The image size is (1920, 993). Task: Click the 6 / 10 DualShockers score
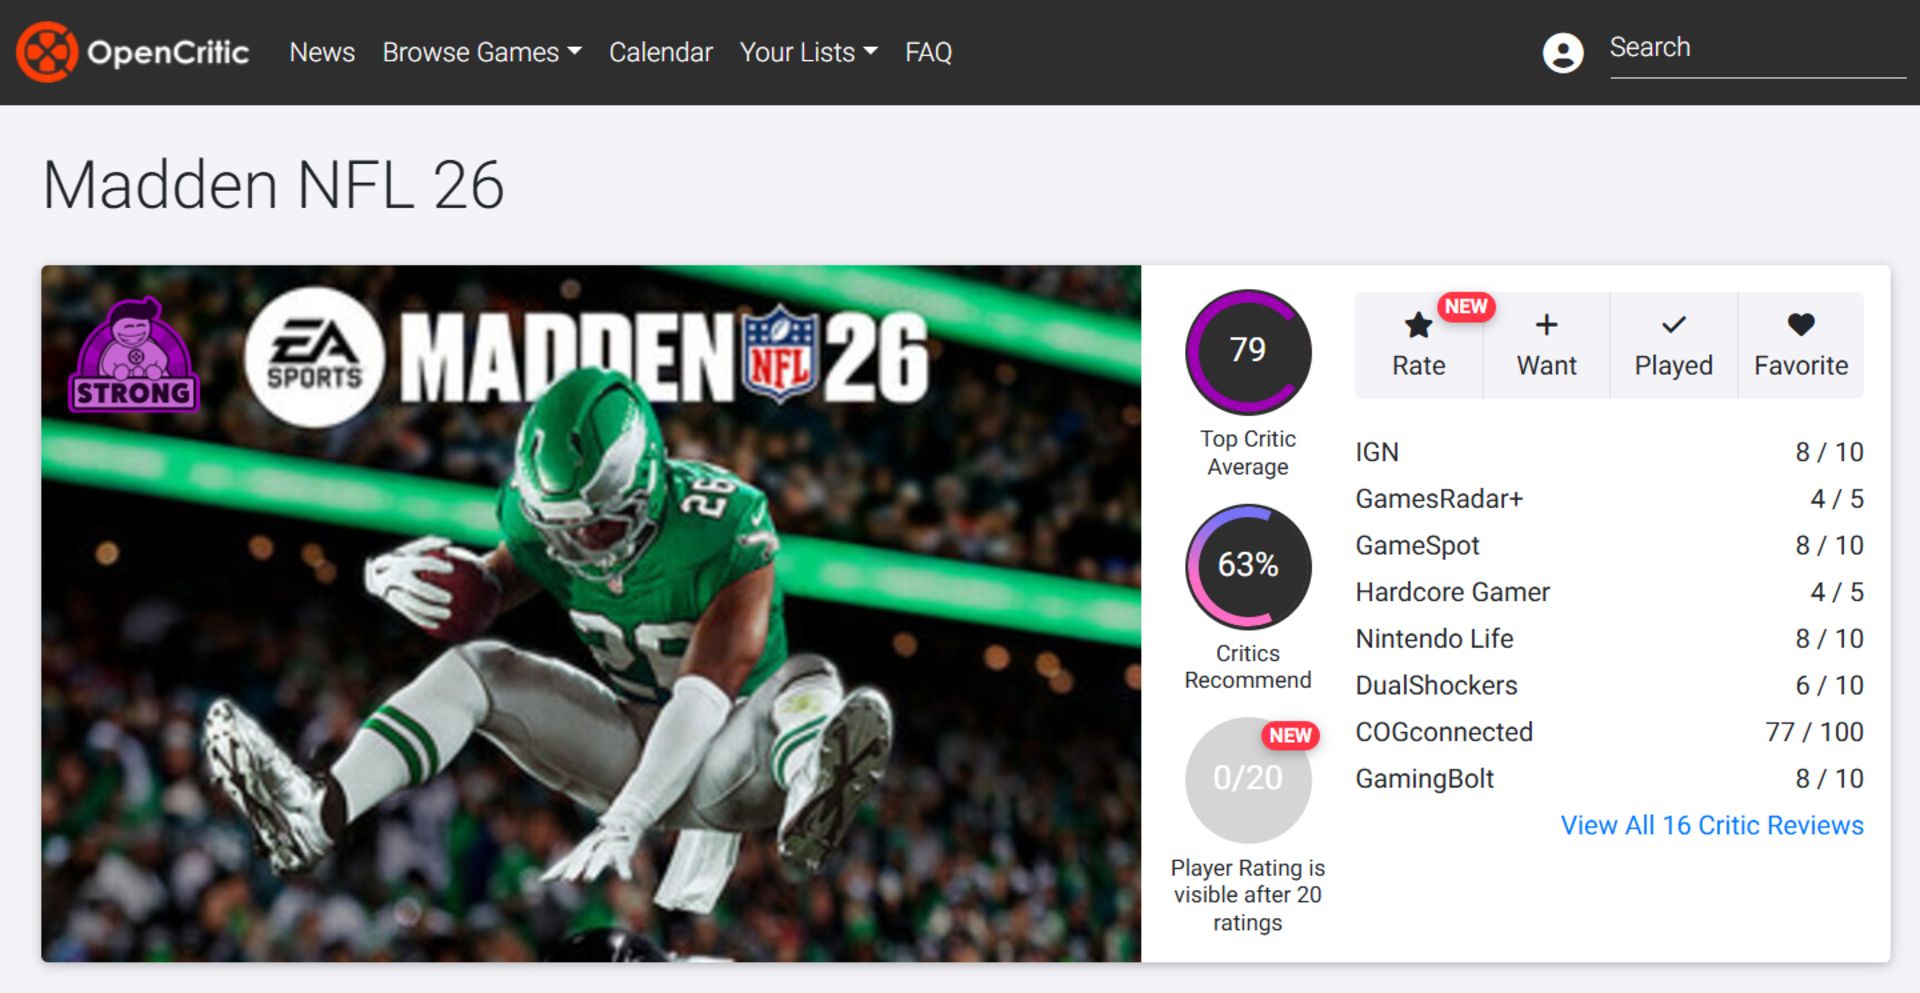click(x=1829, y=685)
